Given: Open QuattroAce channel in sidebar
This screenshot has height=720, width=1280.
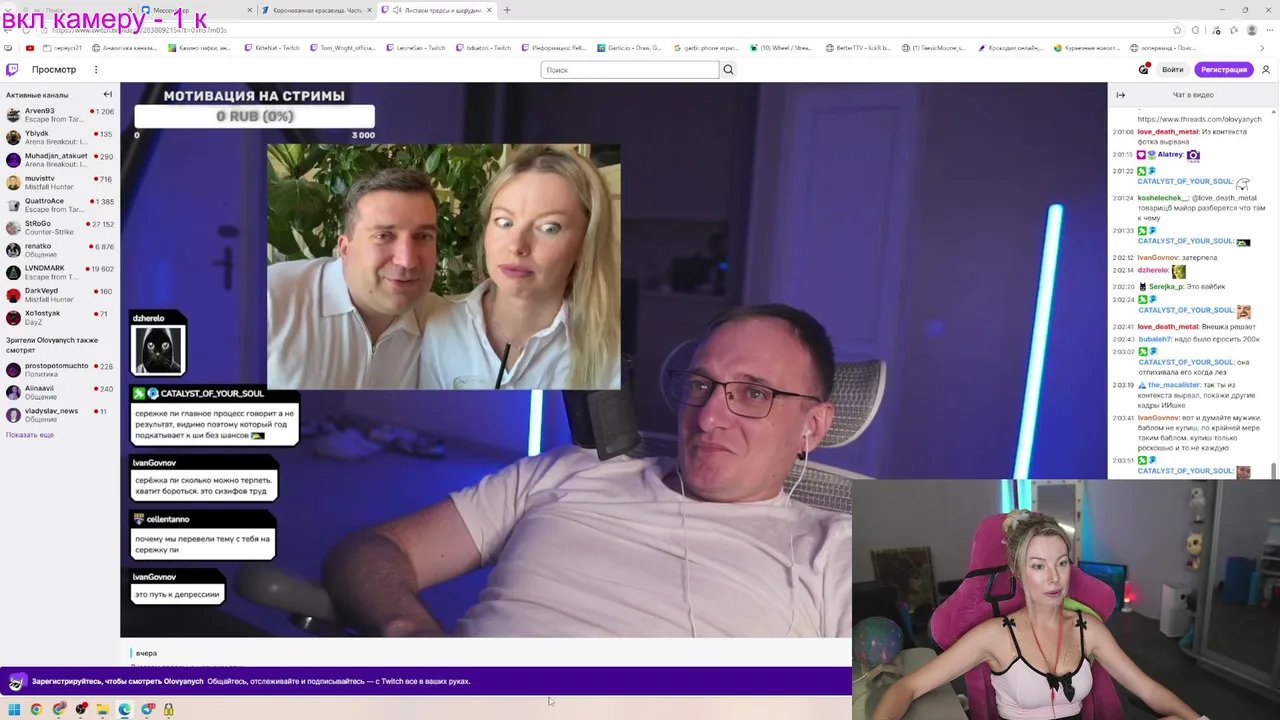Looking at the screenshot, I should [60, 205].
